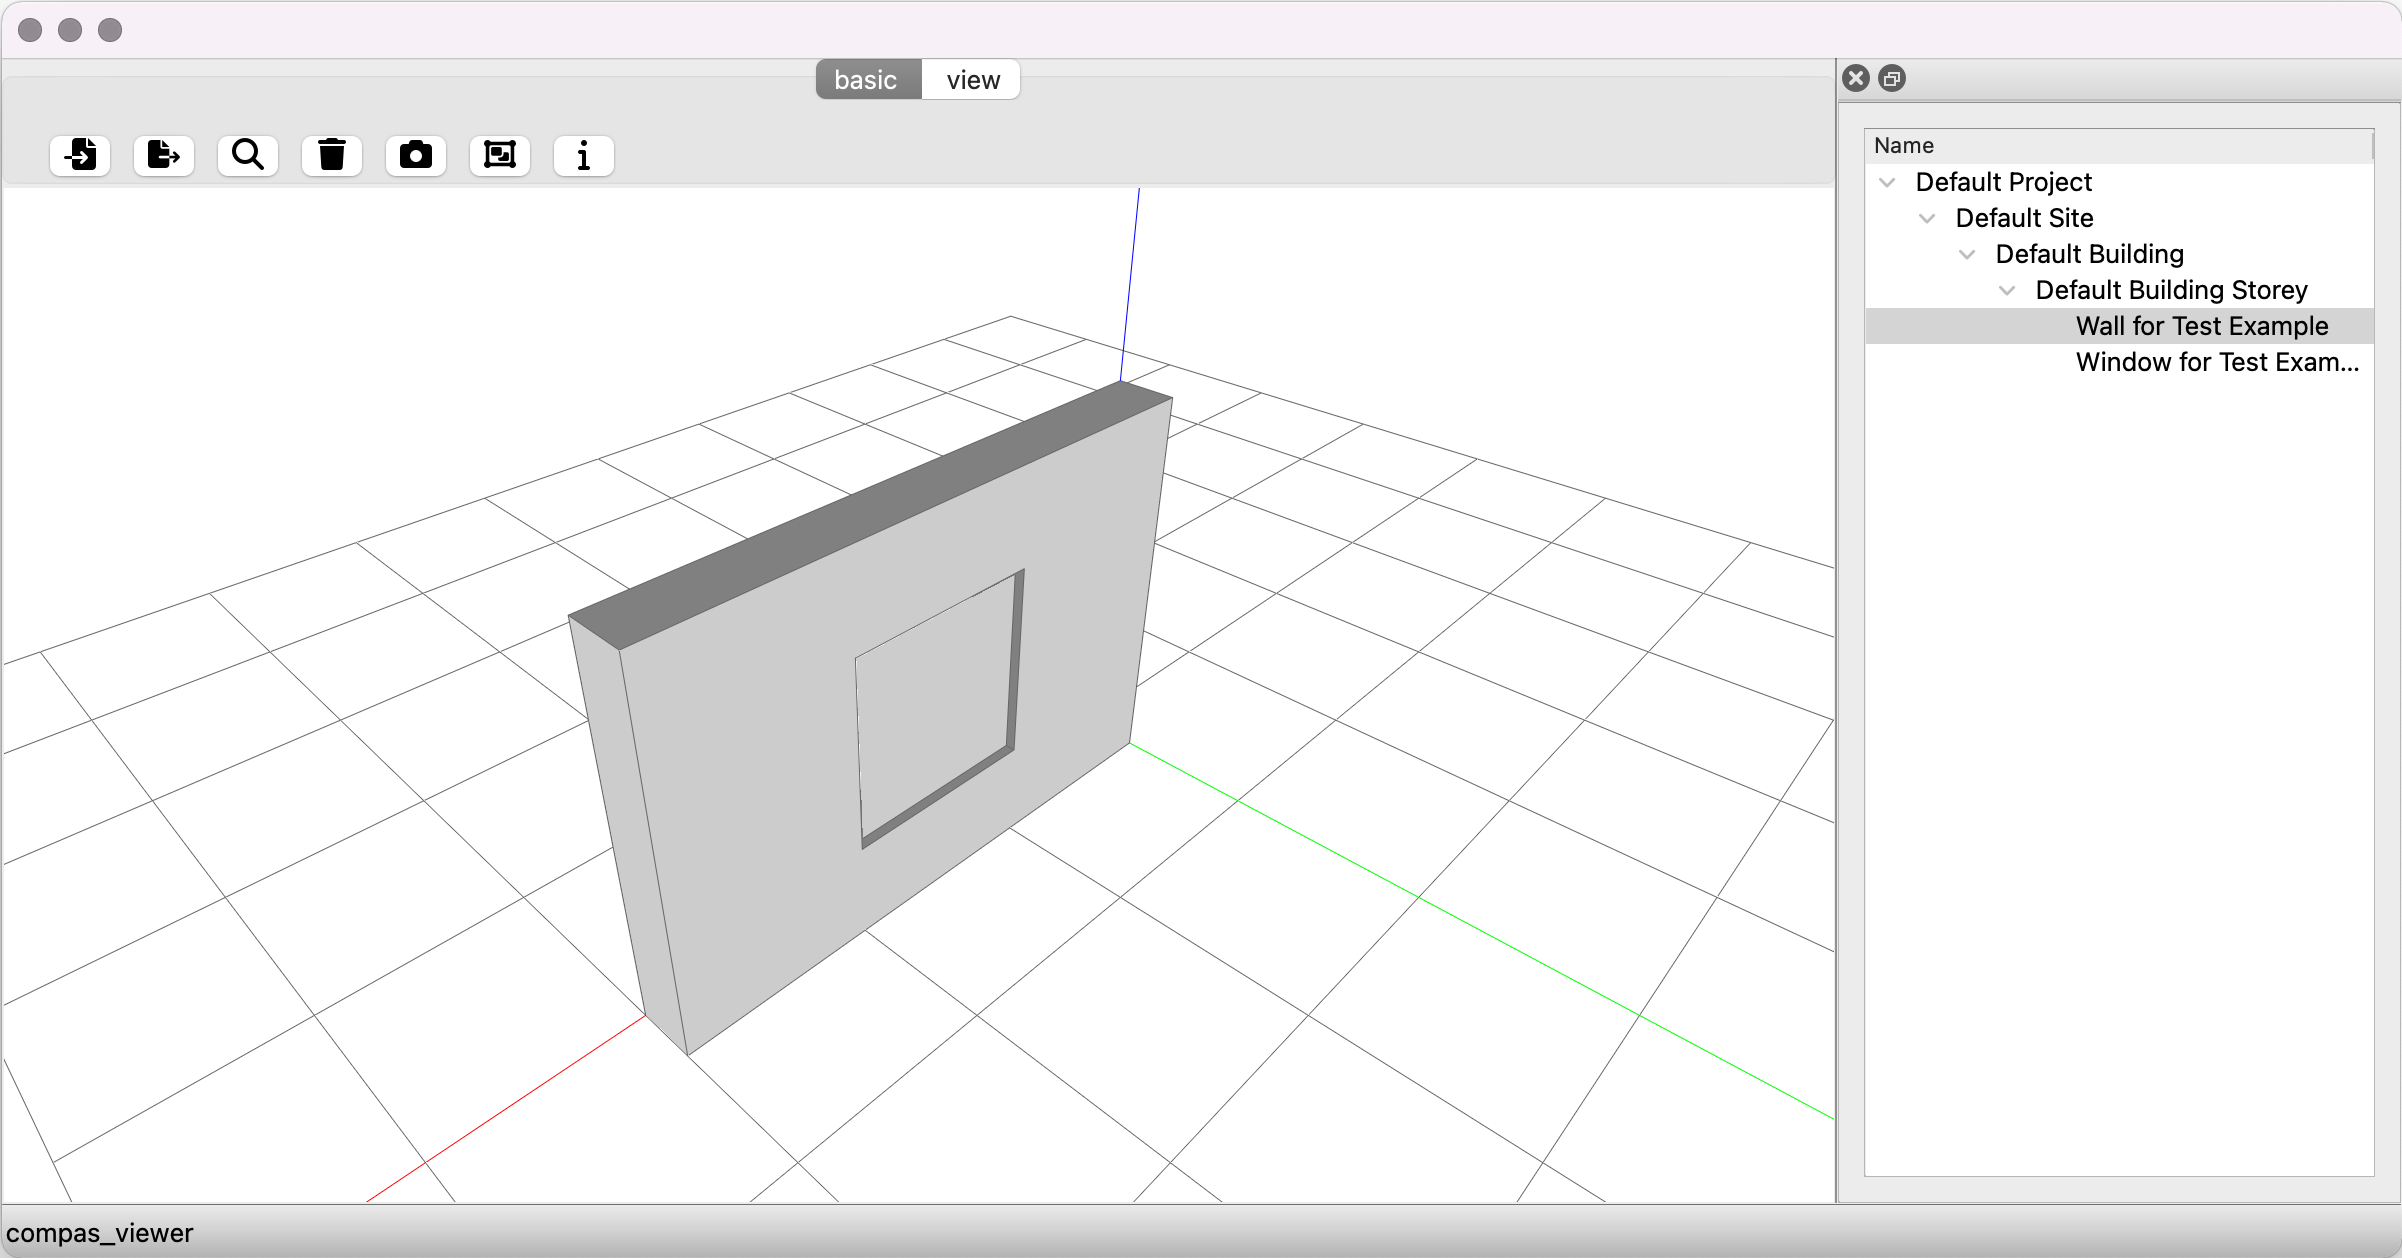This screenshot has height=1258, width=2402.
Task: Click the magnifying glass zoom icon
Action: tap(248, 155)
